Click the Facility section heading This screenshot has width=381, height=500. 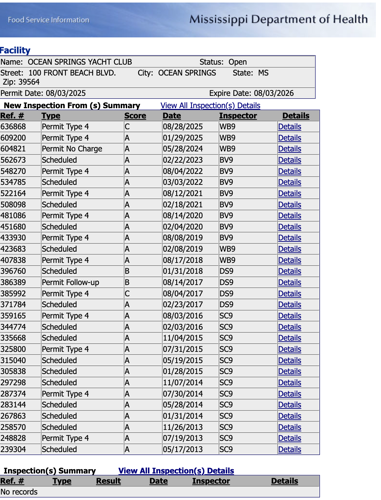[x=15, y=50]
